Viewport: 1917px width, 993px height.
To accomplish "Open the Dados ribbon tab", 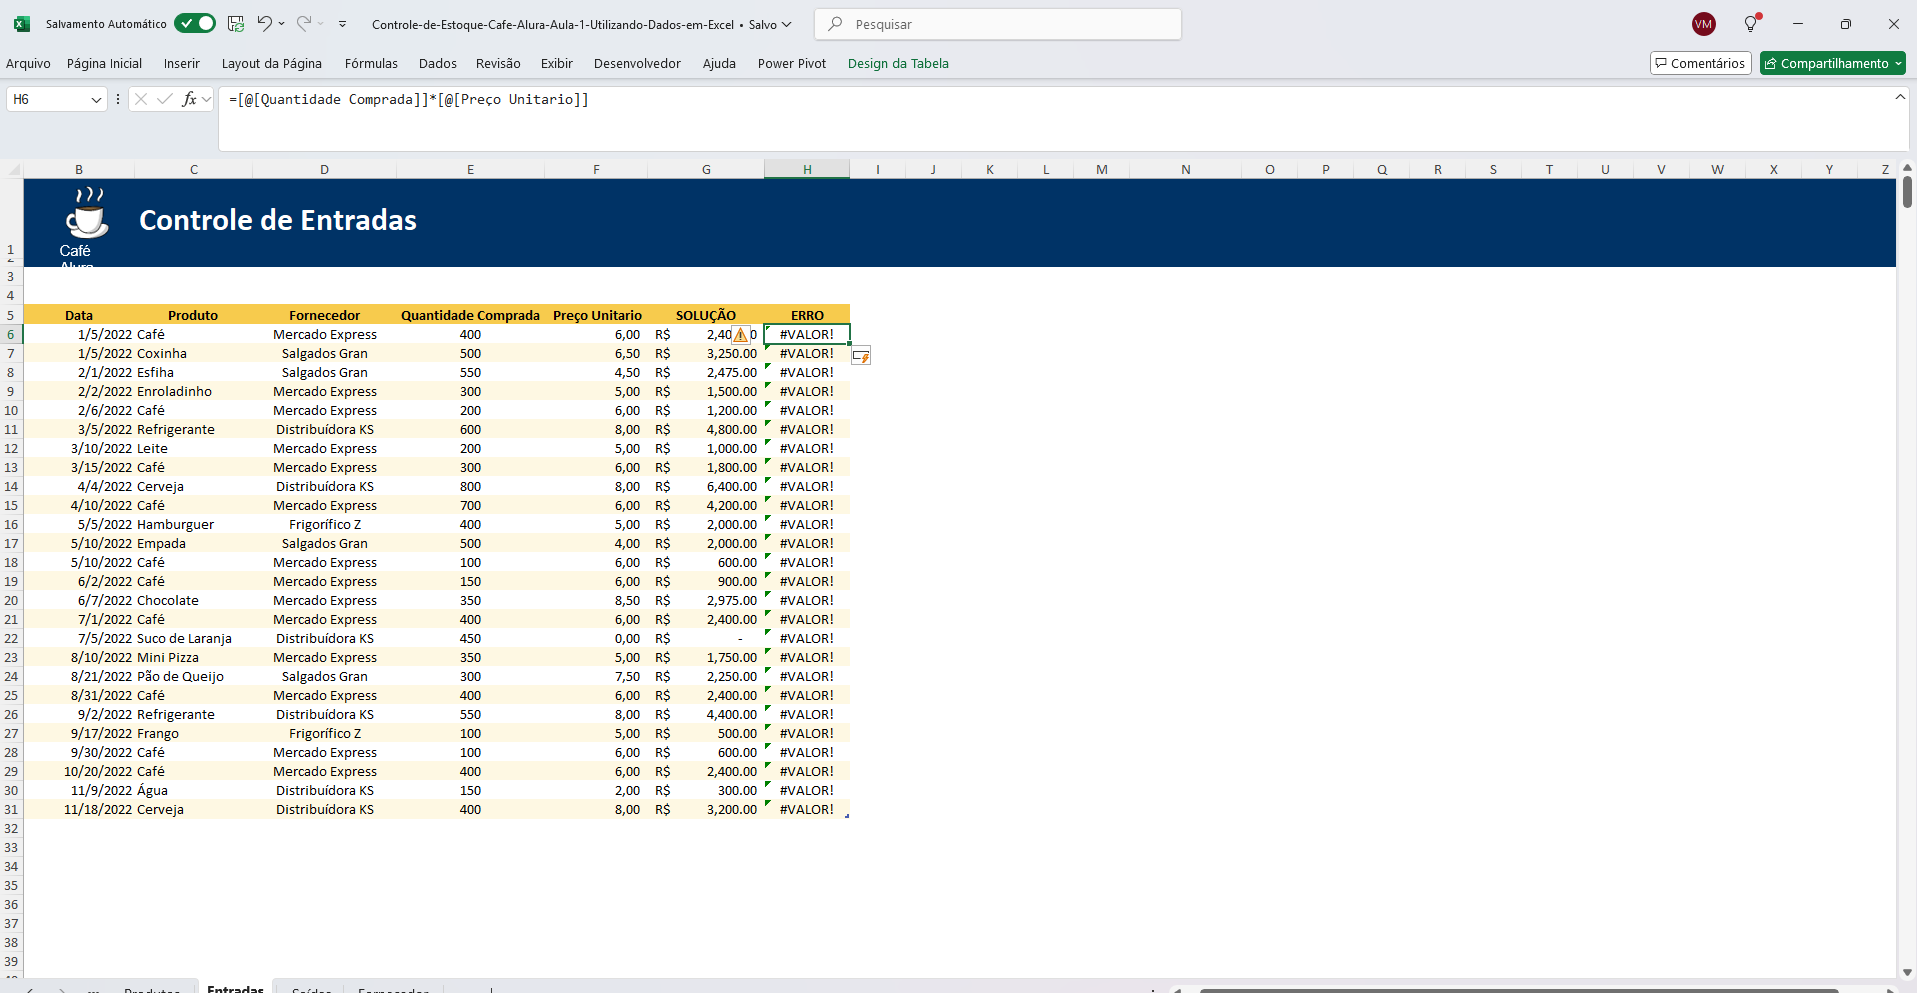I will [x=438, y=63].
